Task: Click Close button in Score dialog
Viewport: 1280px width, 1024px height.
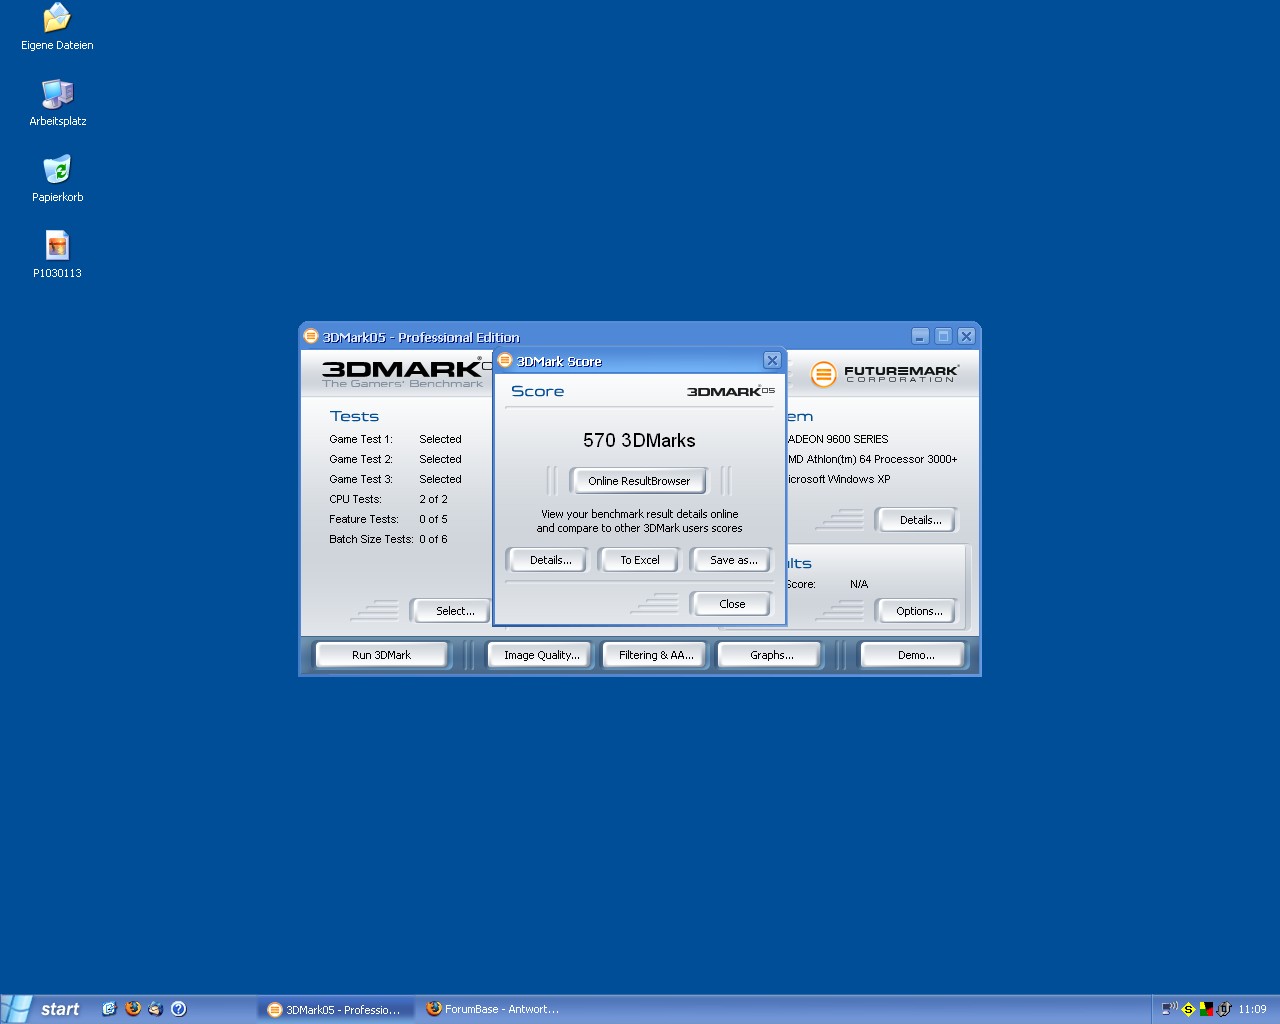Action: click(x=732, y=604)
